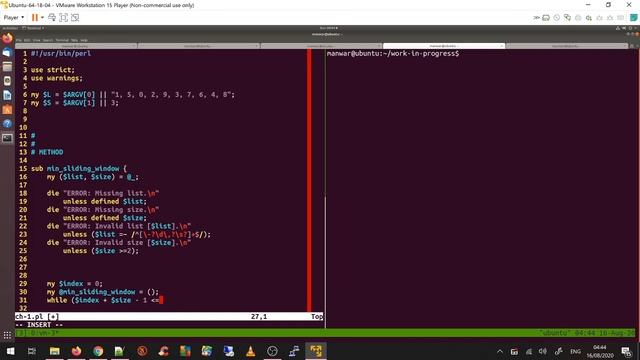The height and width of the screenshot is (360, 640).
Task: Click line 1 '#!/usr/bin/perl'
Action: pos(61,53)
